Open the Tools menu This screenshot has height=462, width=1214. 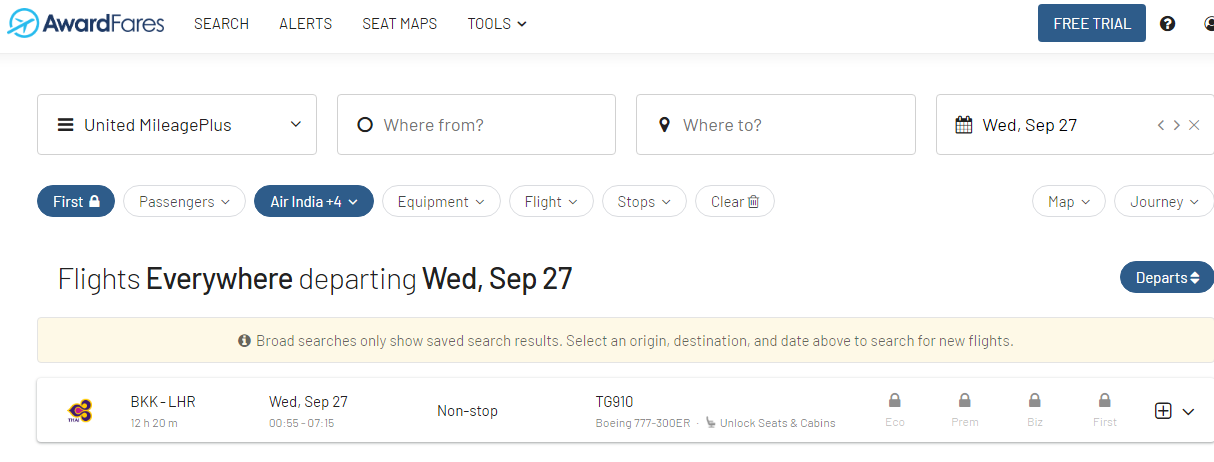pos(497,24)
